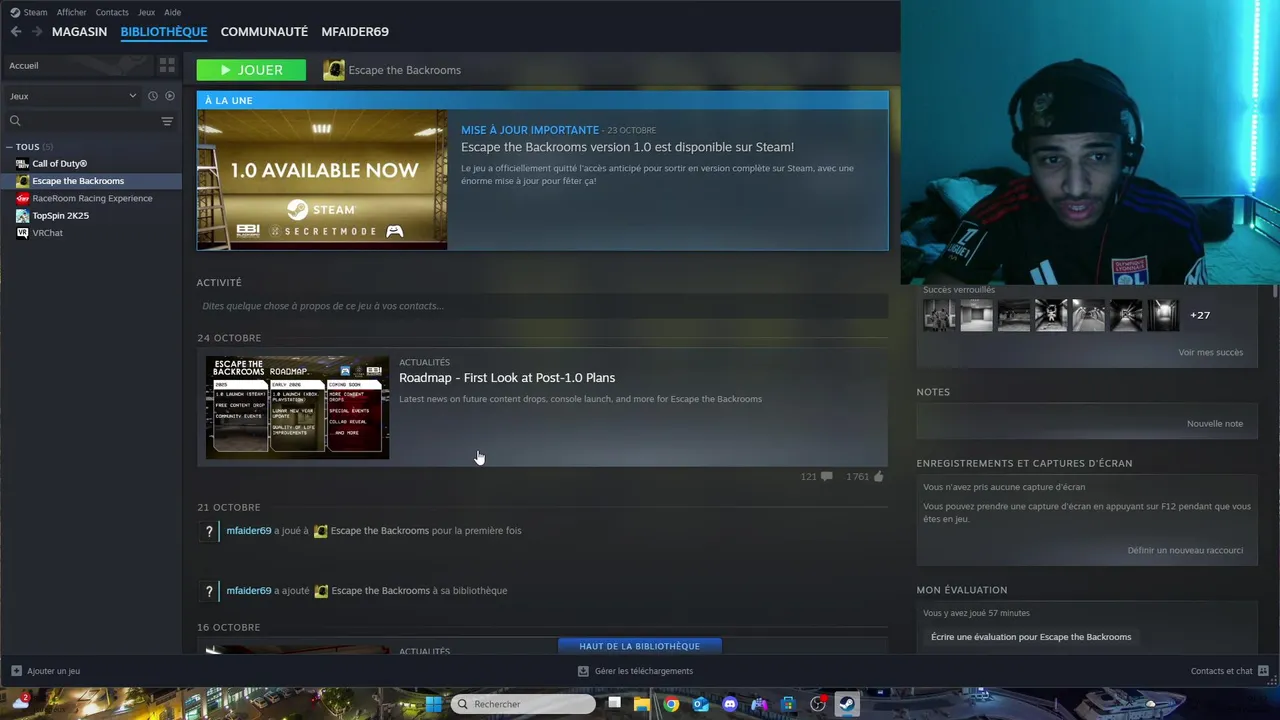Click Ajouter un jeu label

(53, 671)
